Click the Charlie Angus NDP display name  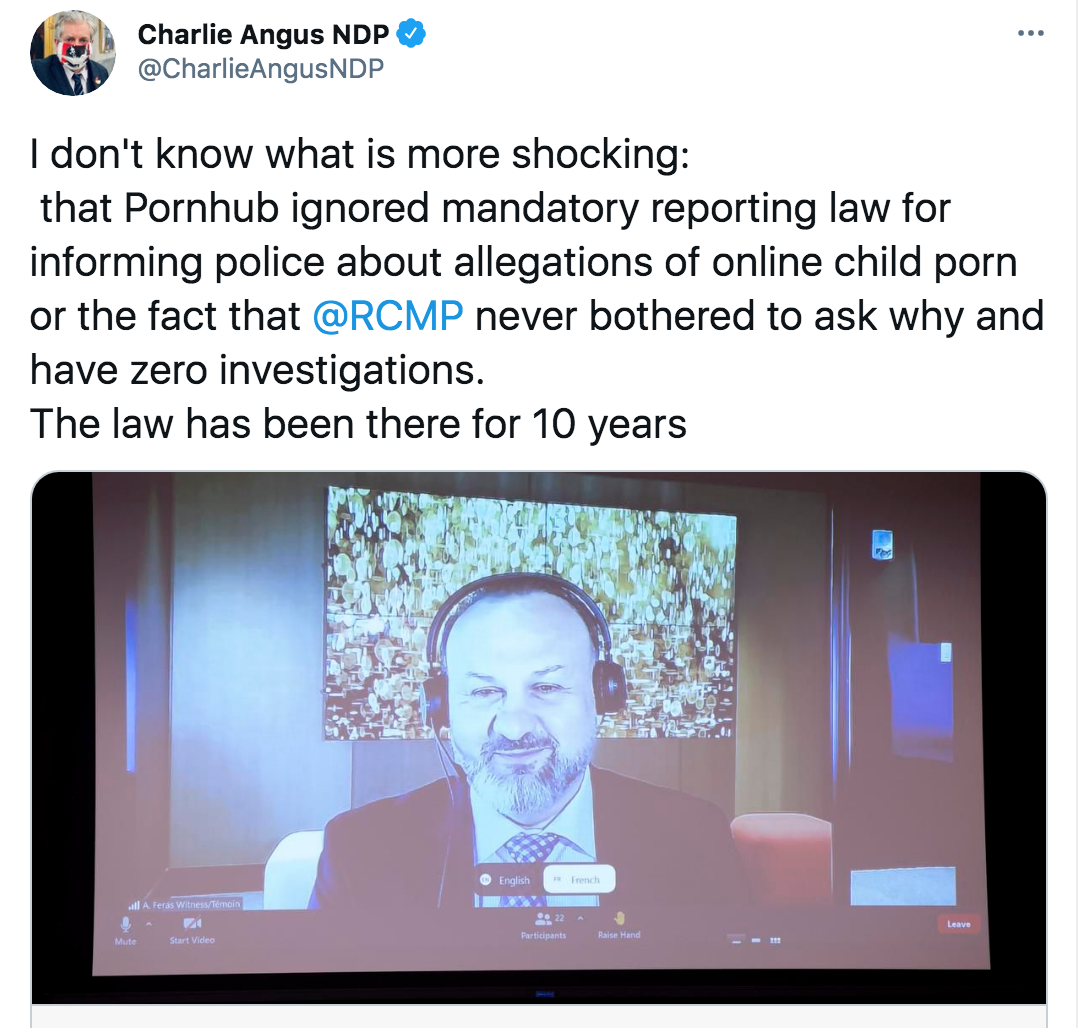264,34
